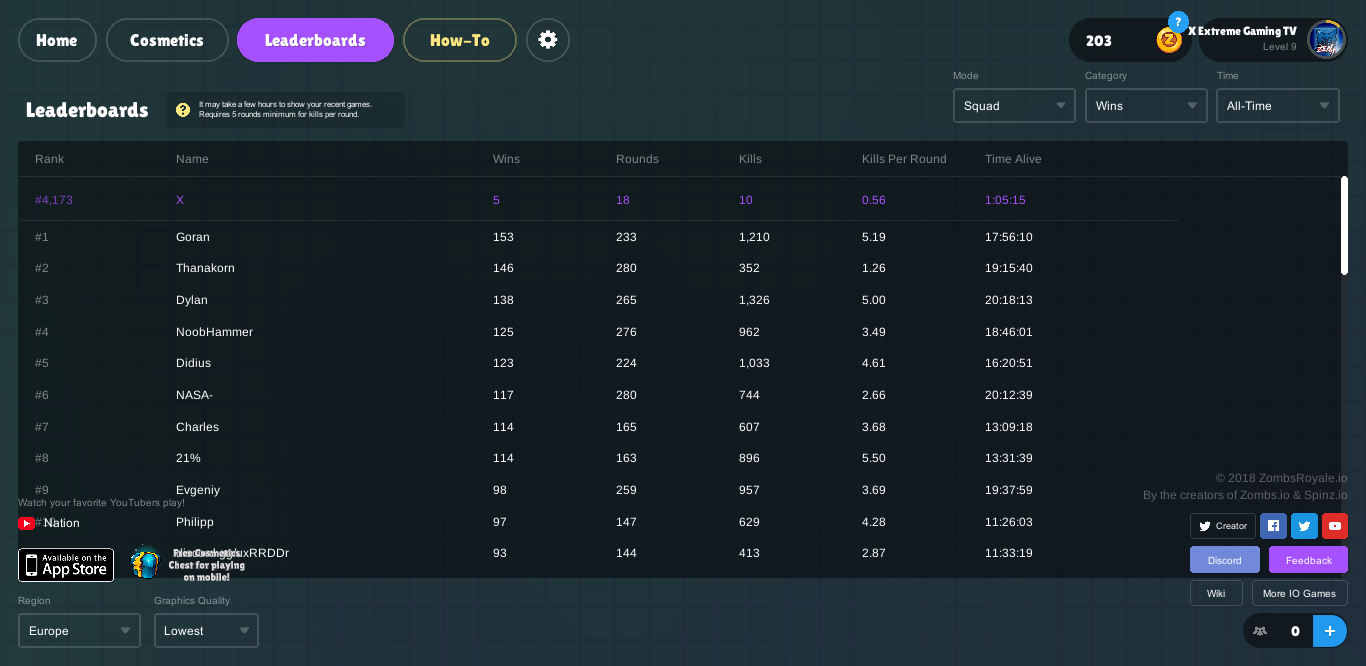Expand the Mode dropdown showing Squad
Screen dimensions: 1366x666
tap(1014, 106)
